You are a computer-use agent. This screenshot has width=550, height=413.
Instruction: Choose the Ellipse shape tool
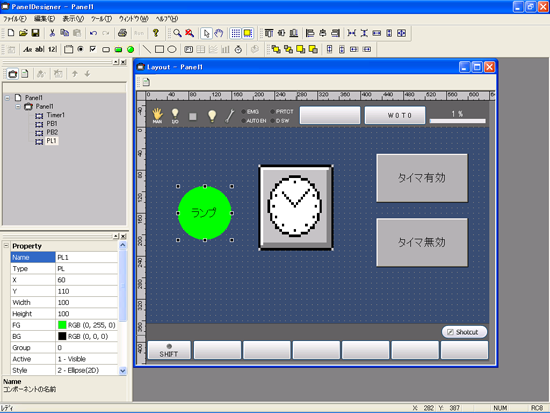coord(172,49)
